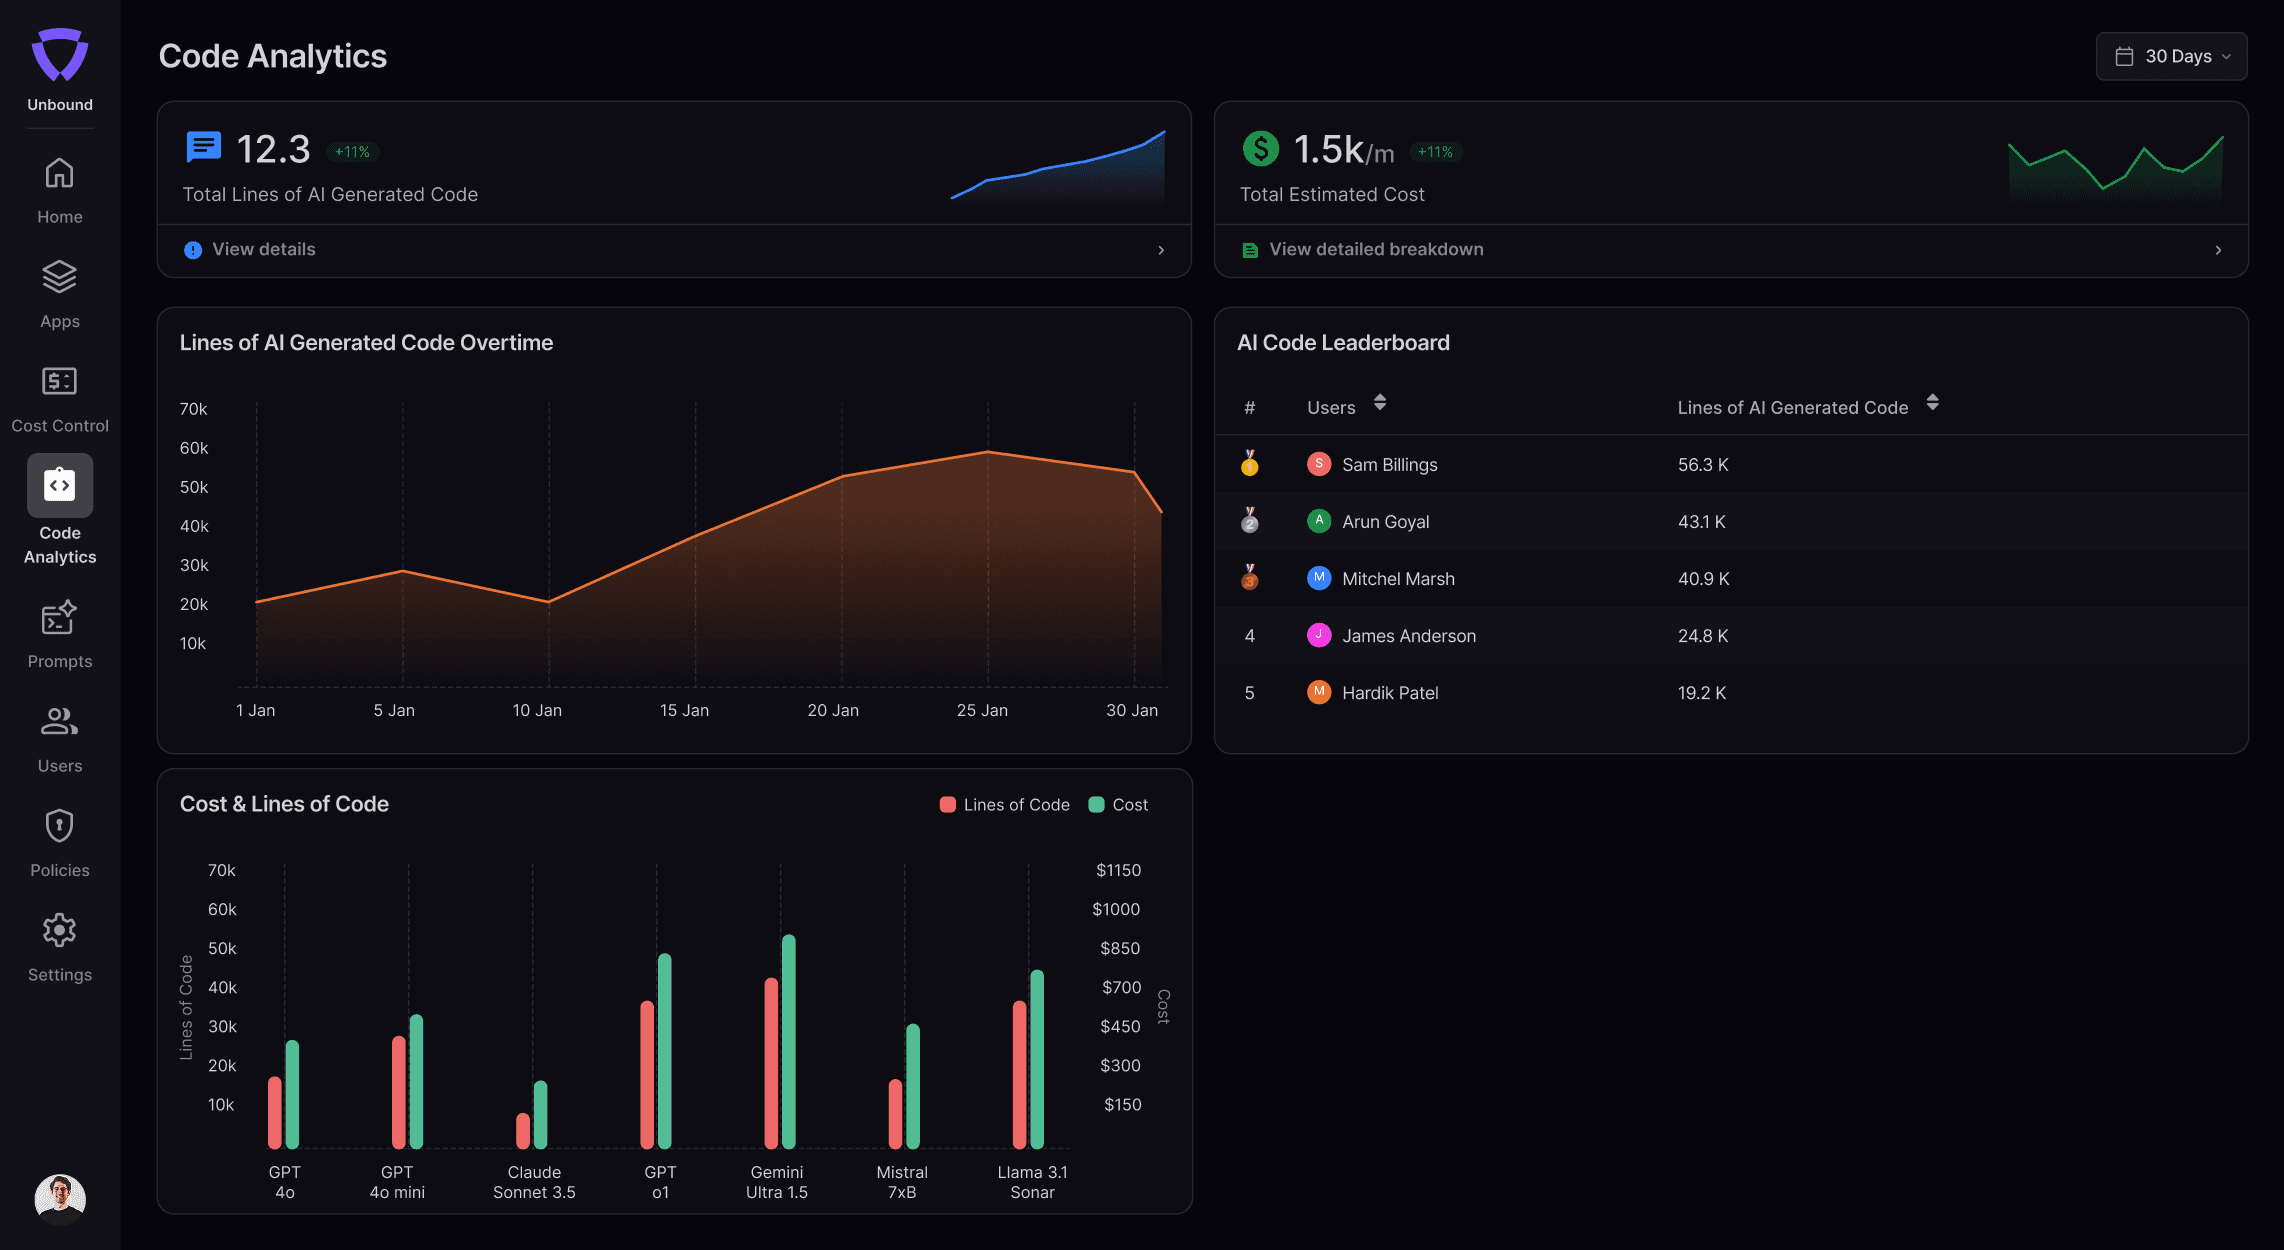Image resolution: width=2284 pixels, height=1250 pixels.
Task: Select Sam Billings leaderboard row
Action: tap(1731, 464)
